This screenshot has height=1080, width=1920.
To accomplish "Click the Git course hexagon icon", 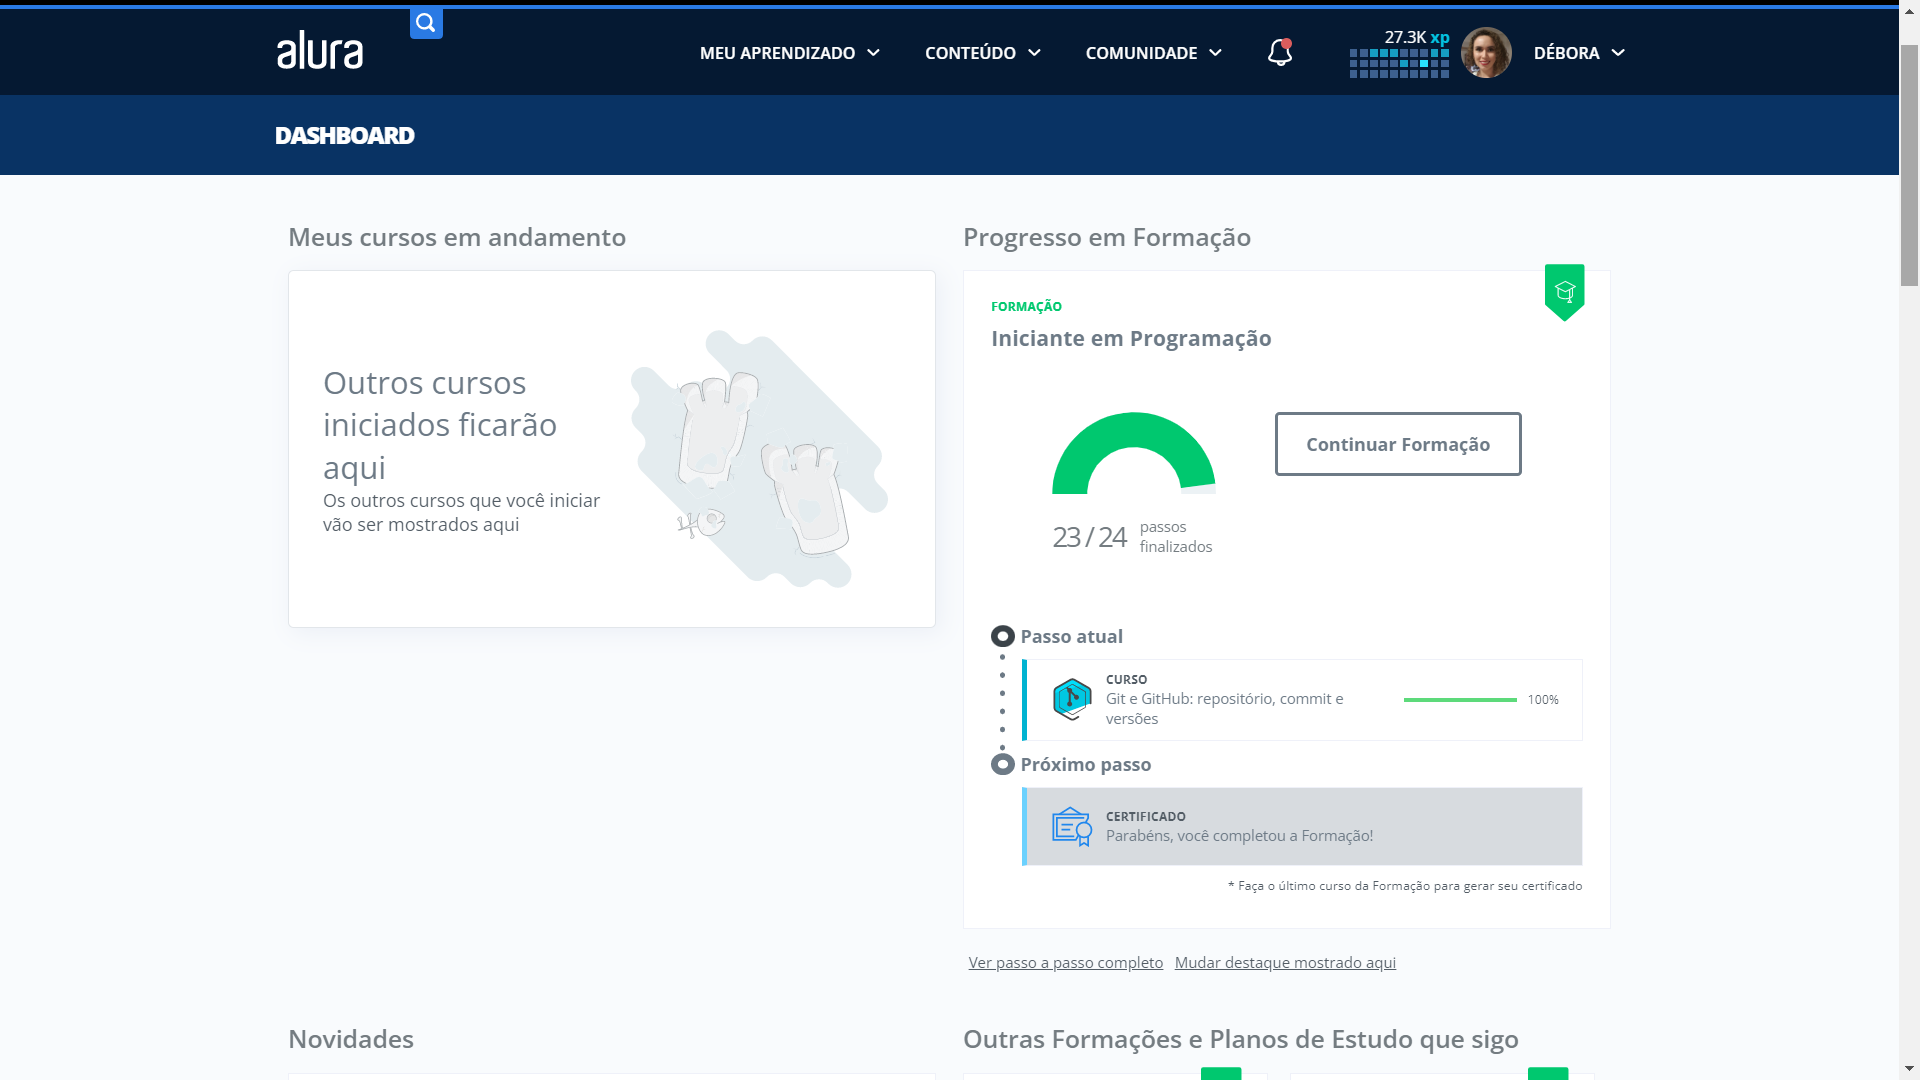I will tap(1072, 699).
